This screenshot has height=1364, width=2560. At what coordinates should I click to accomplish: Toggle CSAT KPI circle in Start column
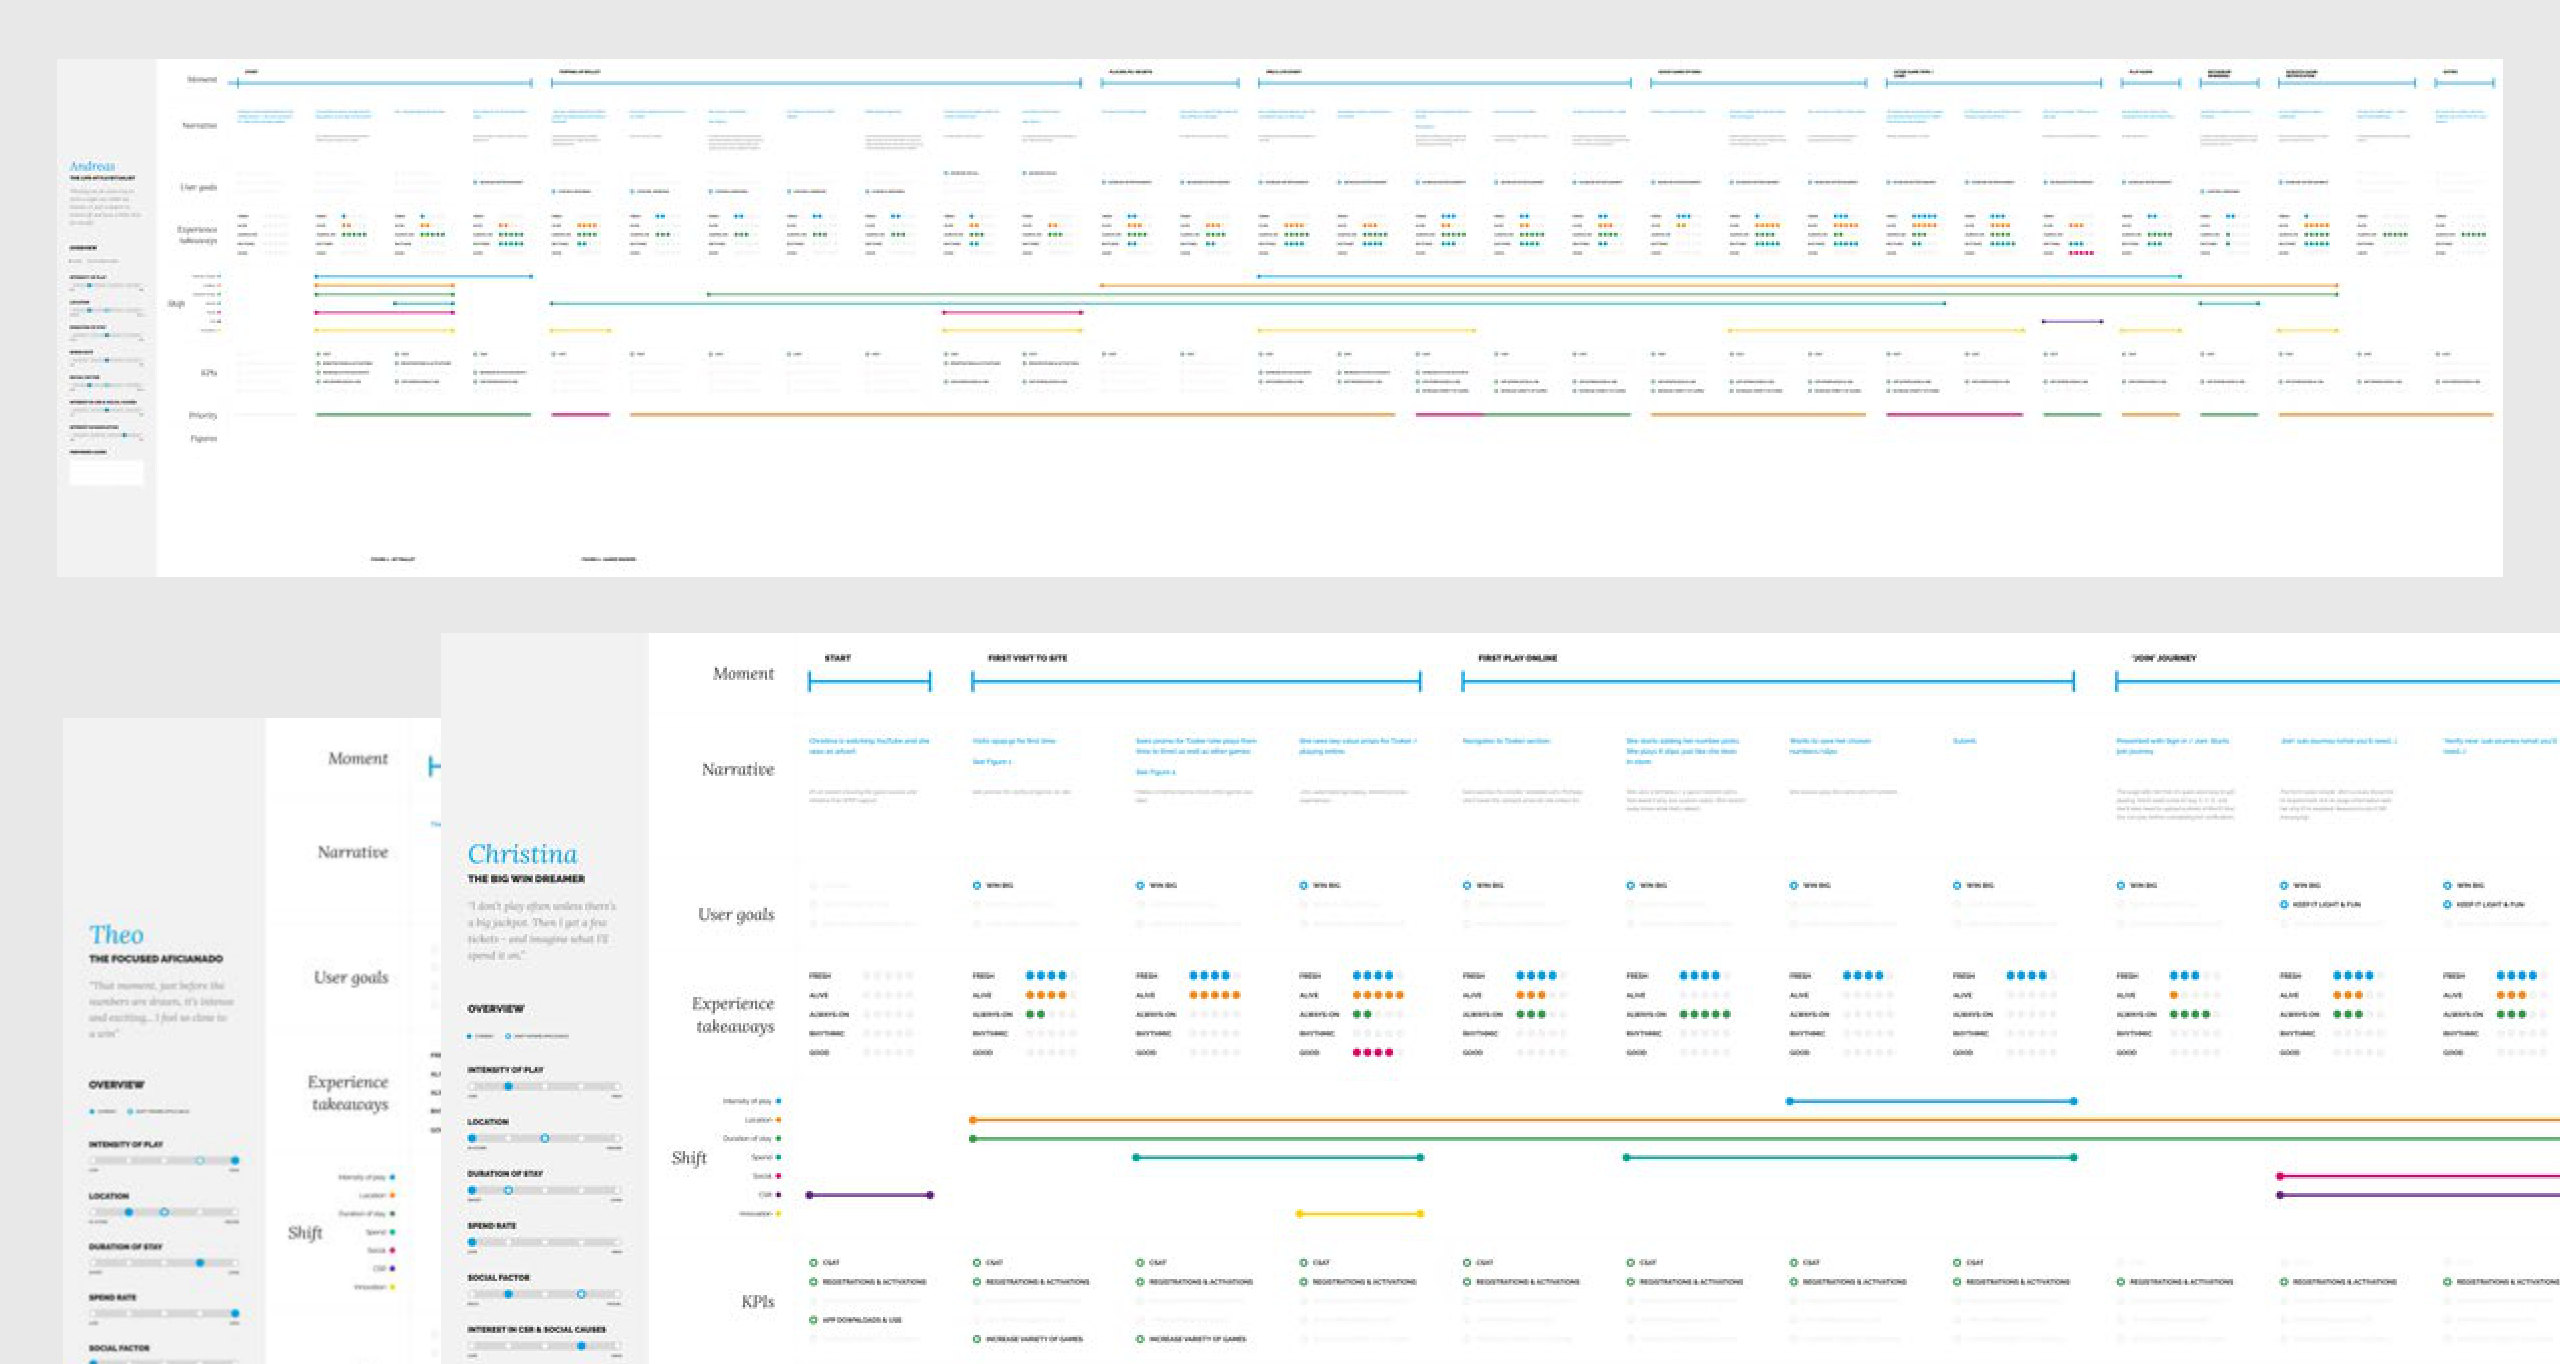[813, 1263]
